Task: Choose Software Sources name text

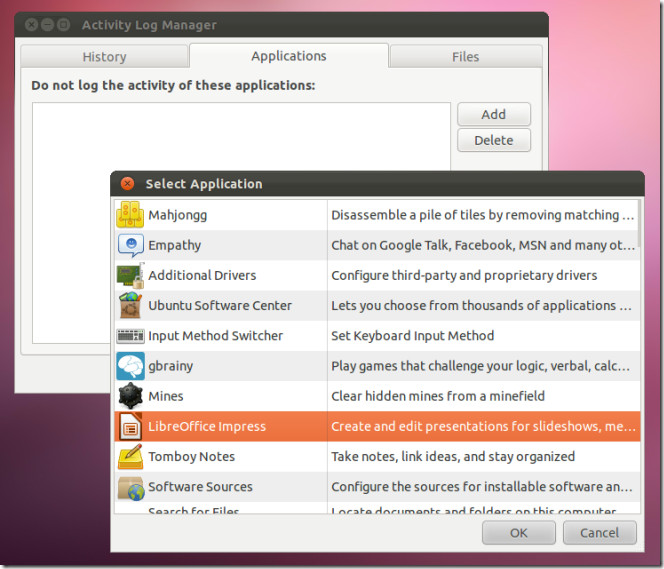Action: (x=200, y=487)
